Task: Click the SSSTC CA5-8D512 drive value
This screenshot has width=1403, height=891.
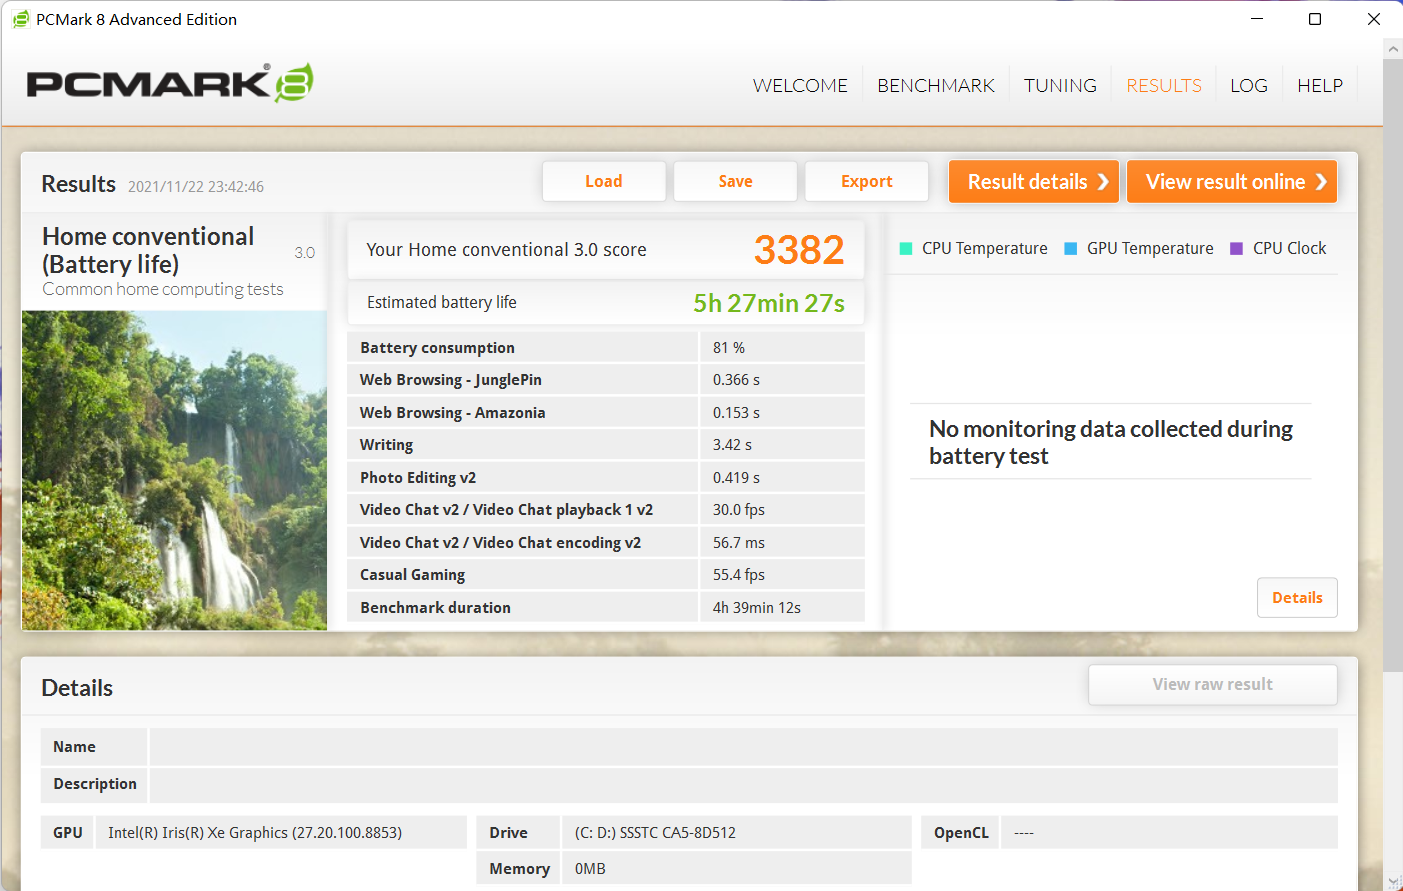Action: [655, 833]
